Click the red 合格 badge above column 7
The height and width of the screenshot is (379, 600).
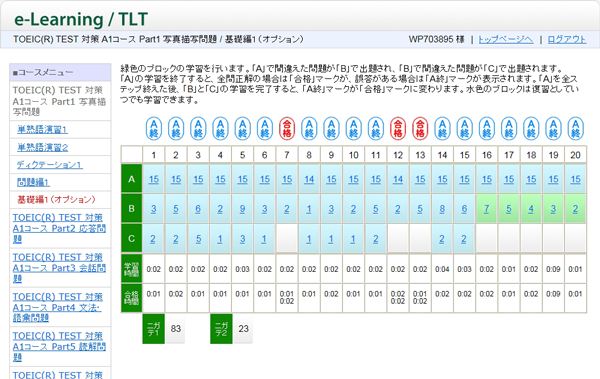click(287, 129)
